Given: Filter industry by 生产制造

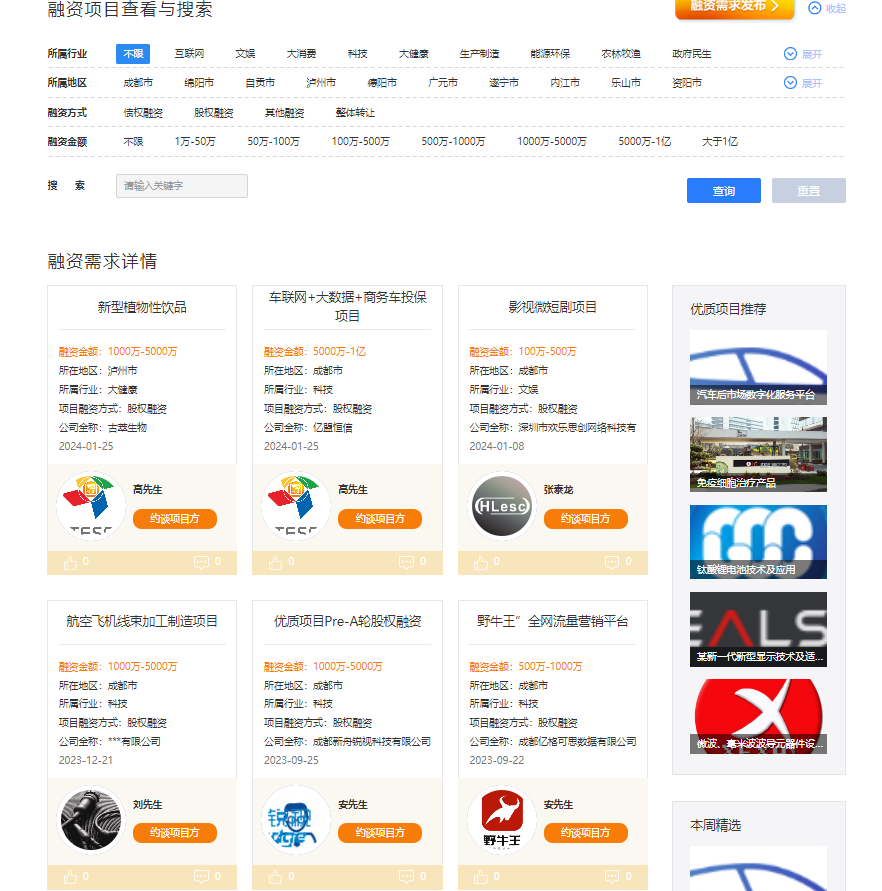Looking at the screenshot, I should click(479, 54).
